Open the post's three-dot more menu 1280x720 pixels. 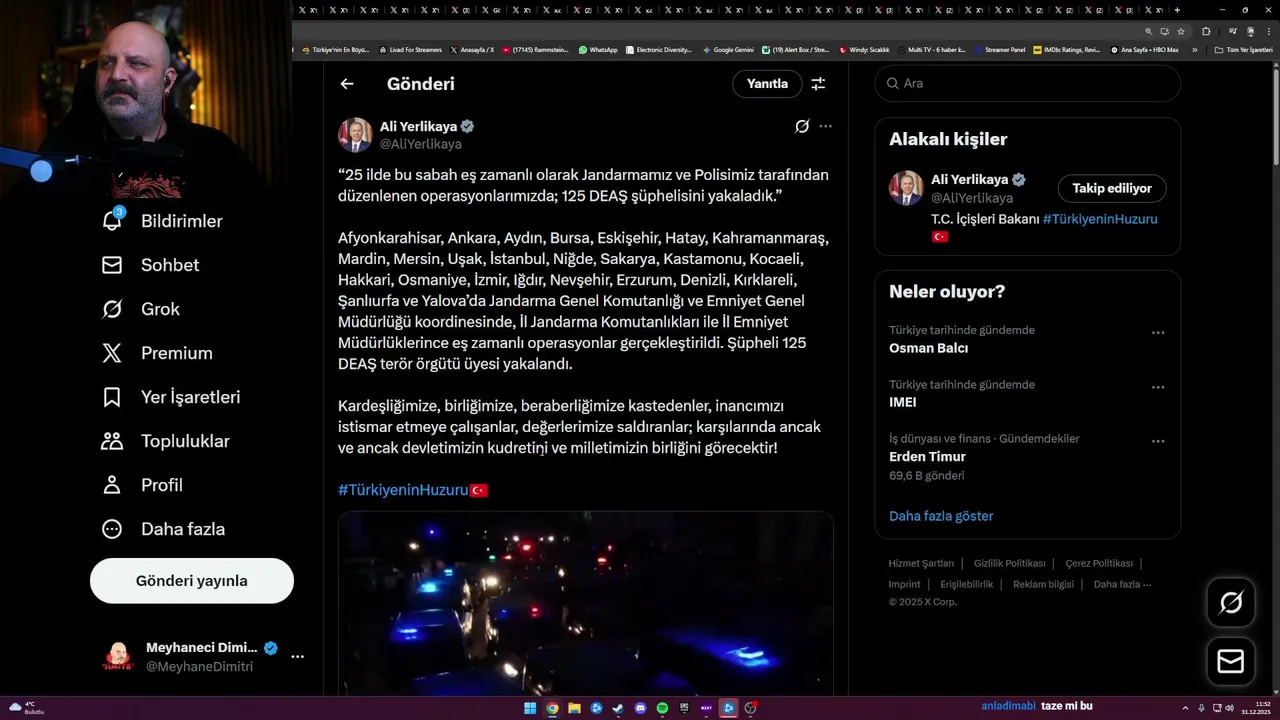pyautogui.click(x=825, y=126)
